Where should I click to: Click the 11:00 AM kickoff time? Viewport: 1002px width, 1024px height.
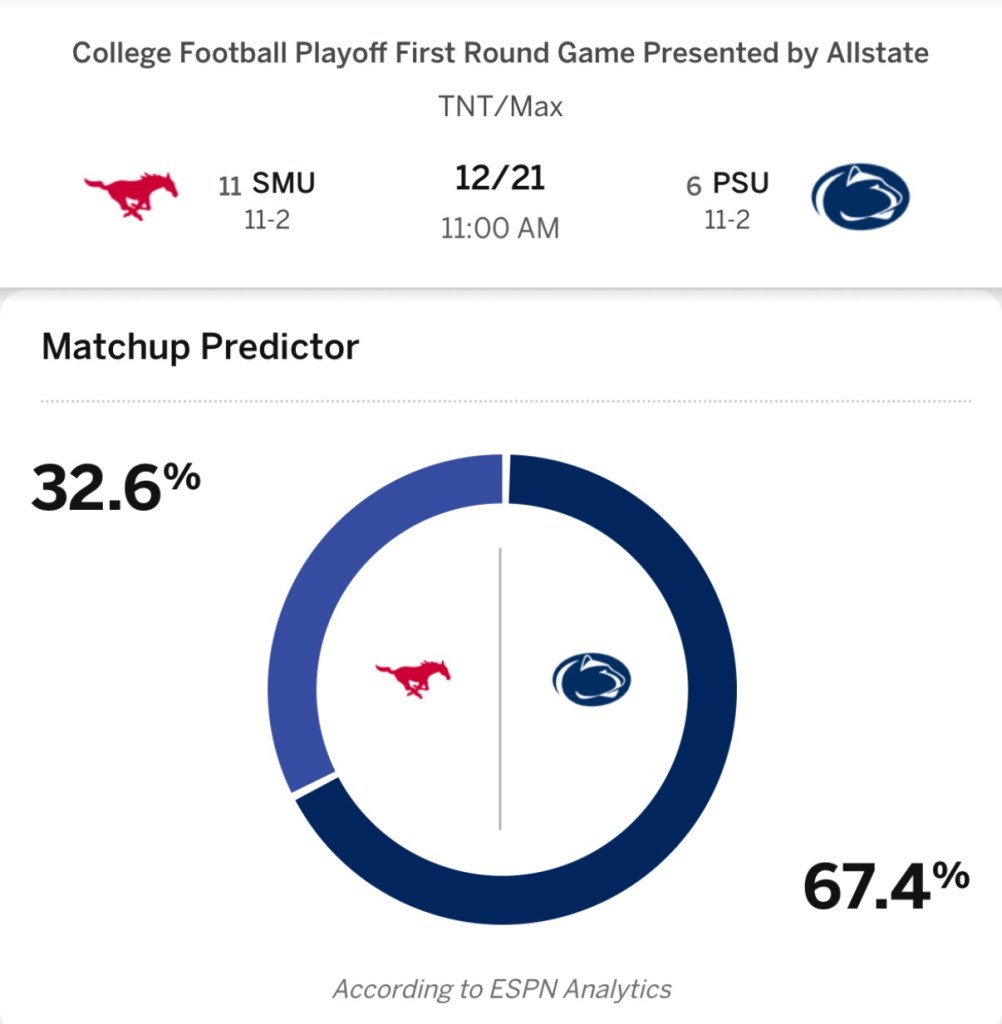tap(500, 228)
